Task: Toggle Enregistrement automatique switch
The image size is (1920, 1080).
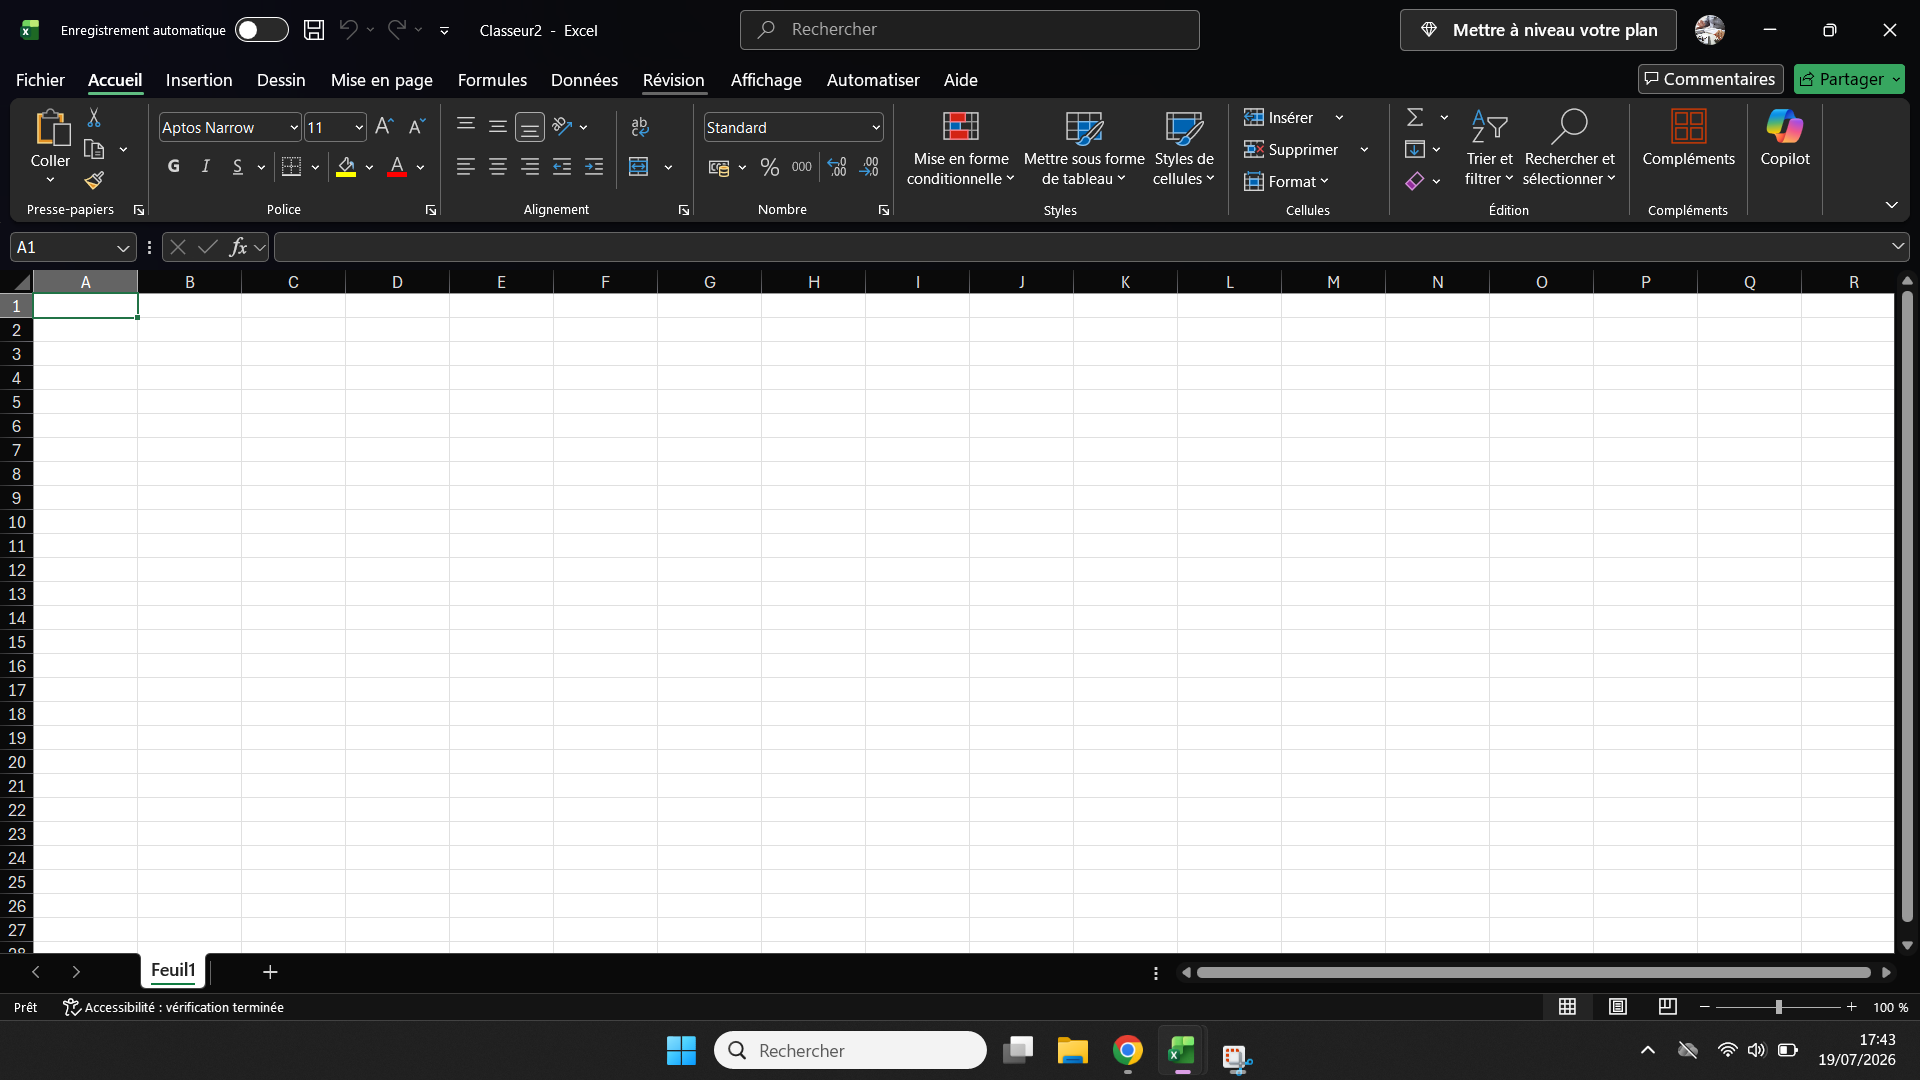Action: point(261,30)
